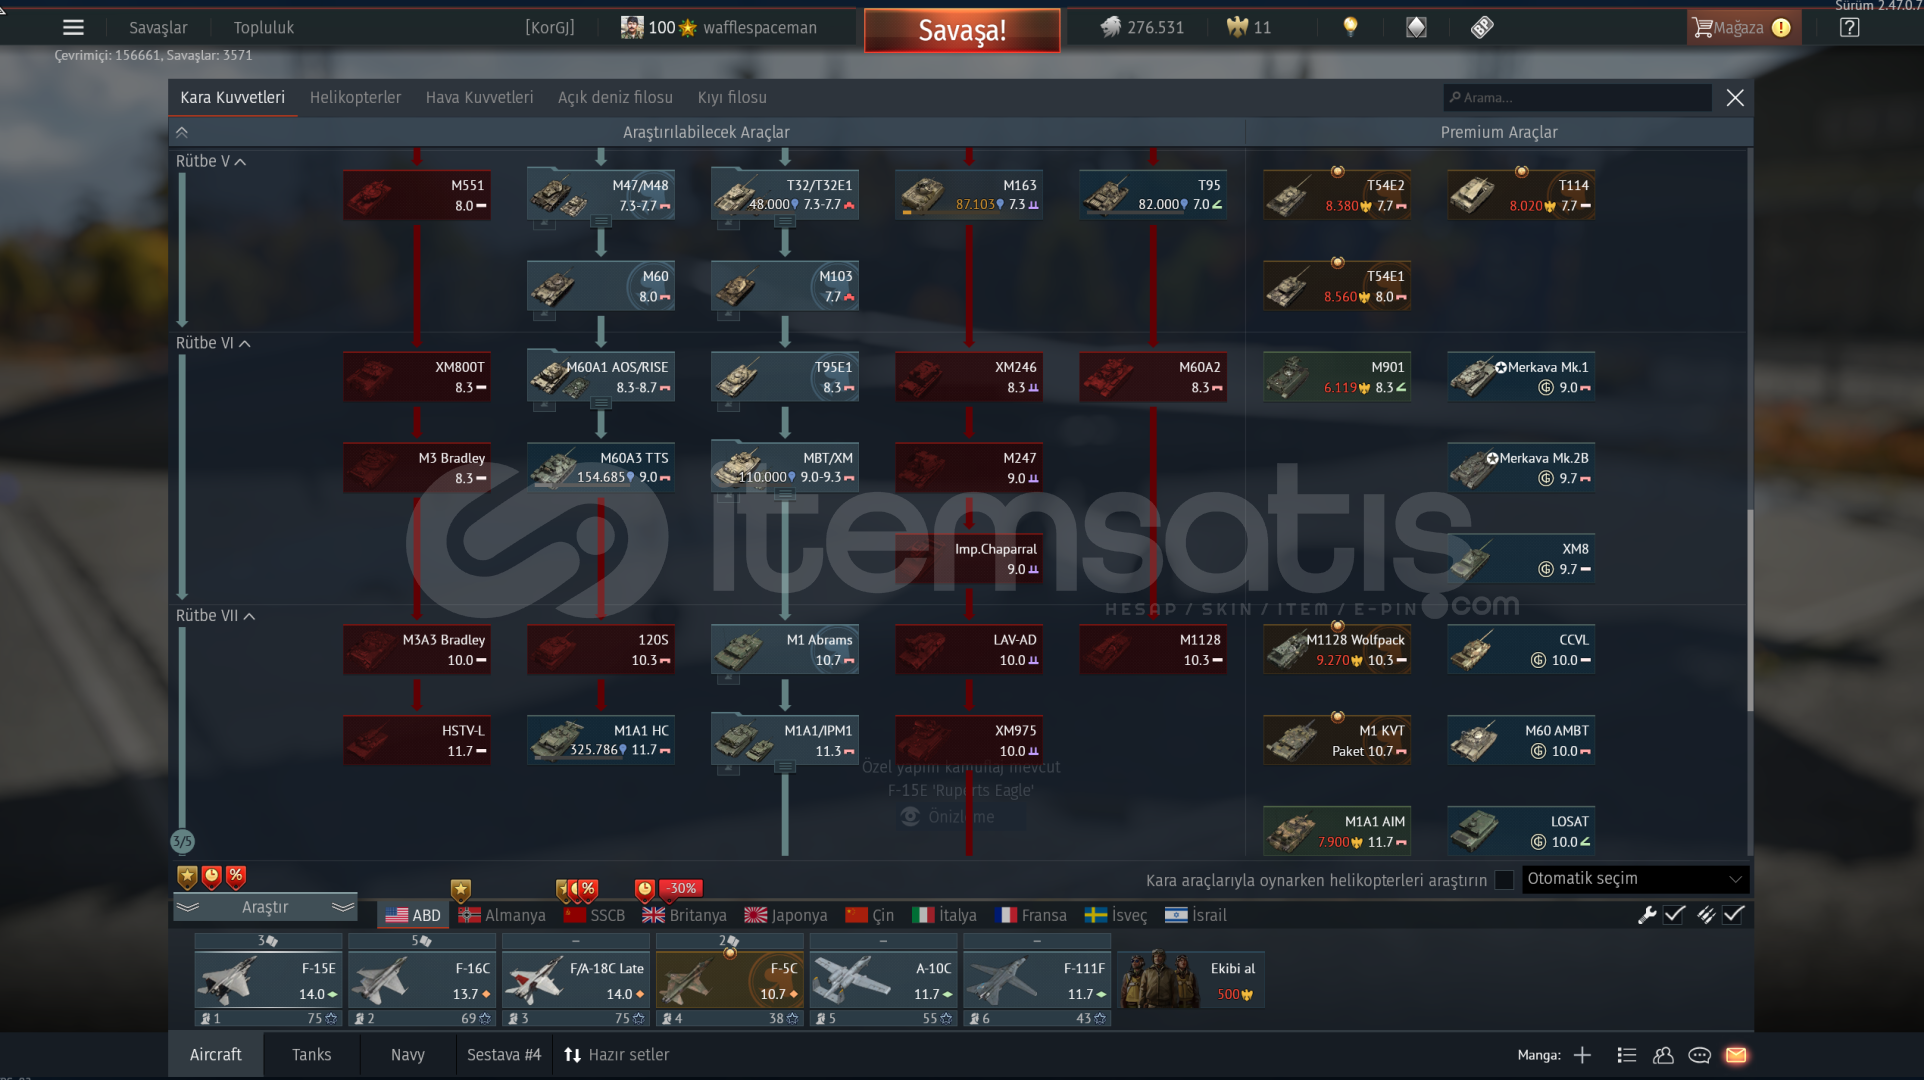Toggle the auto-ammo refill checkbox

(x=1733, y=914)
